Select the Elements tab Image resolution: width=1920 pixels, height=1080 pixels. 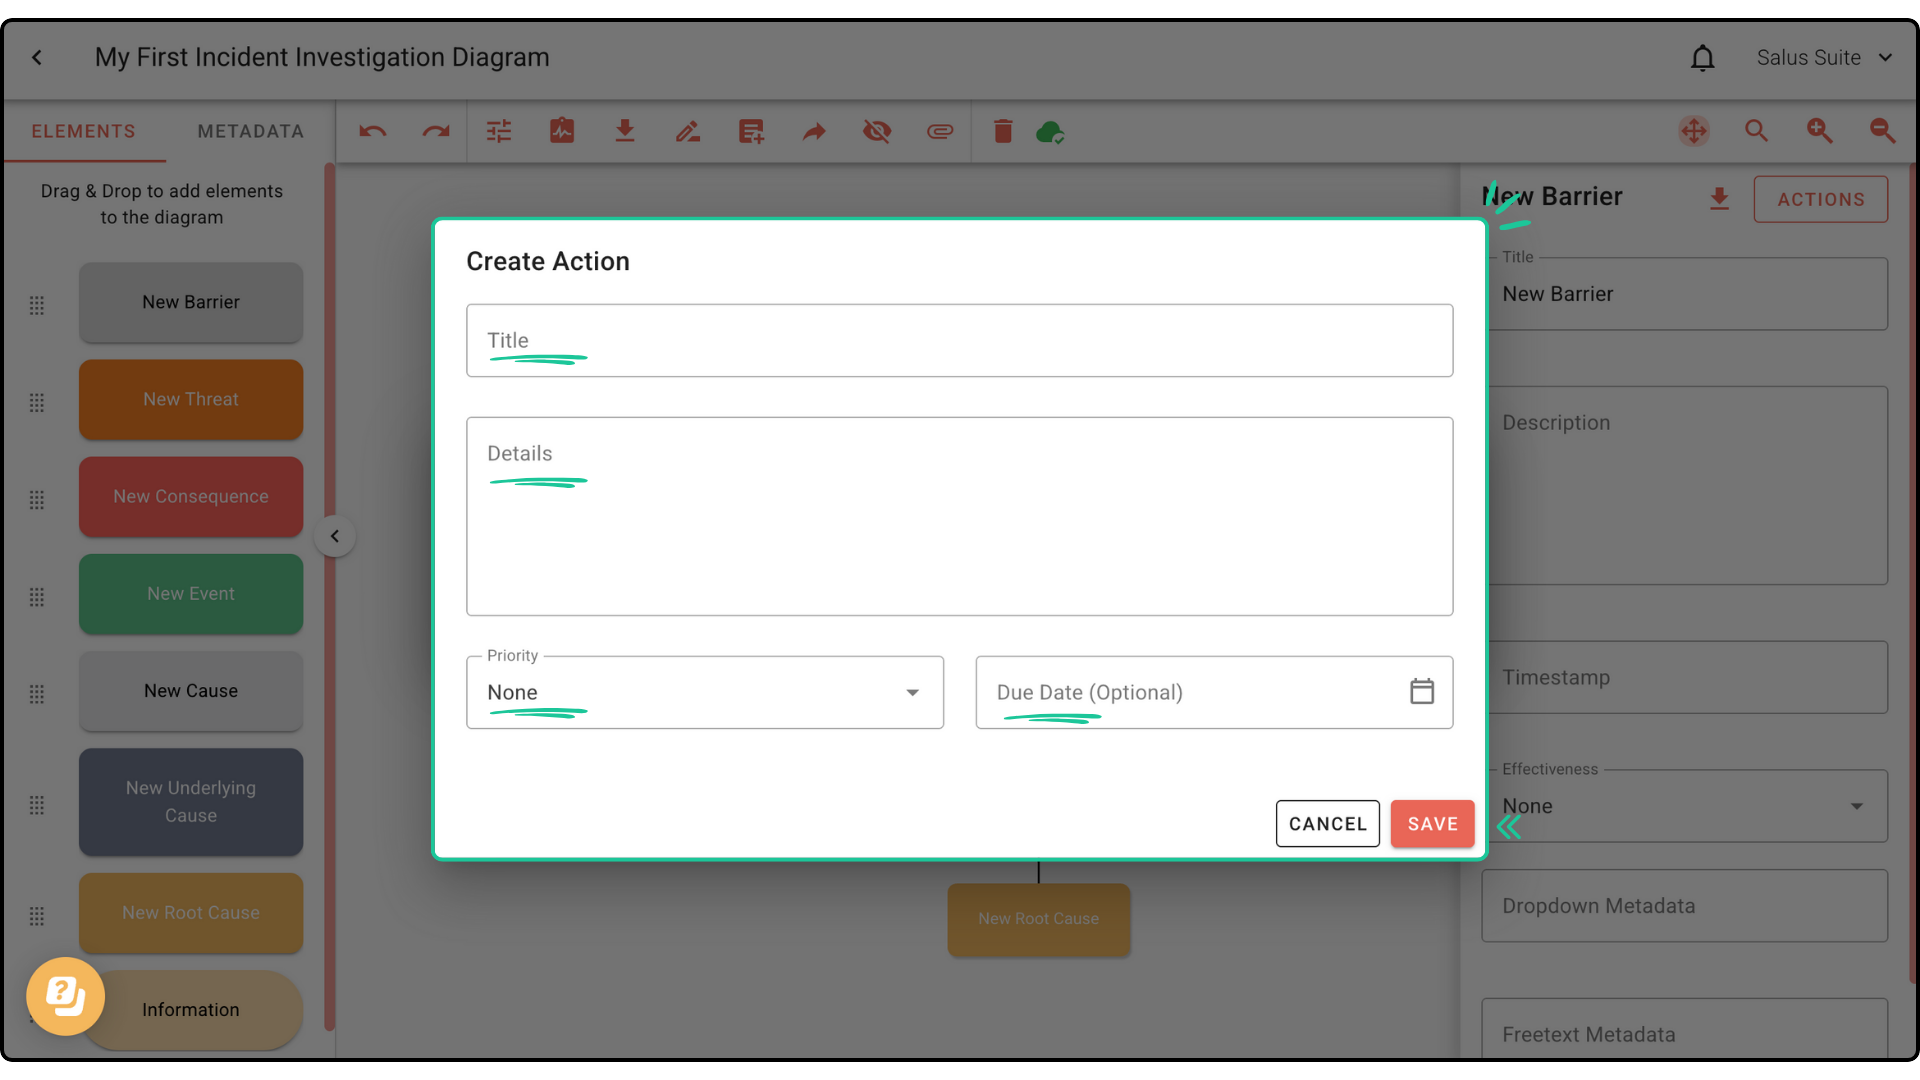coord(83,131)
